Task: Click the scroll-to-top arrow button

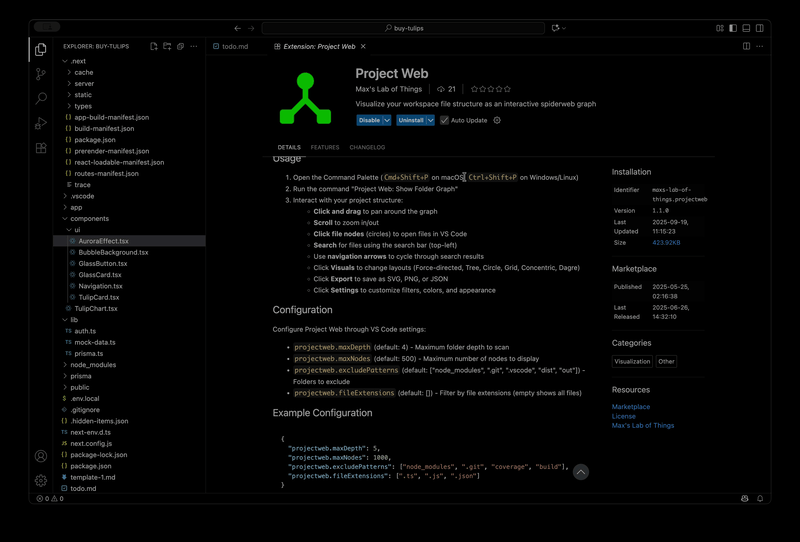Action: point(581,472)
